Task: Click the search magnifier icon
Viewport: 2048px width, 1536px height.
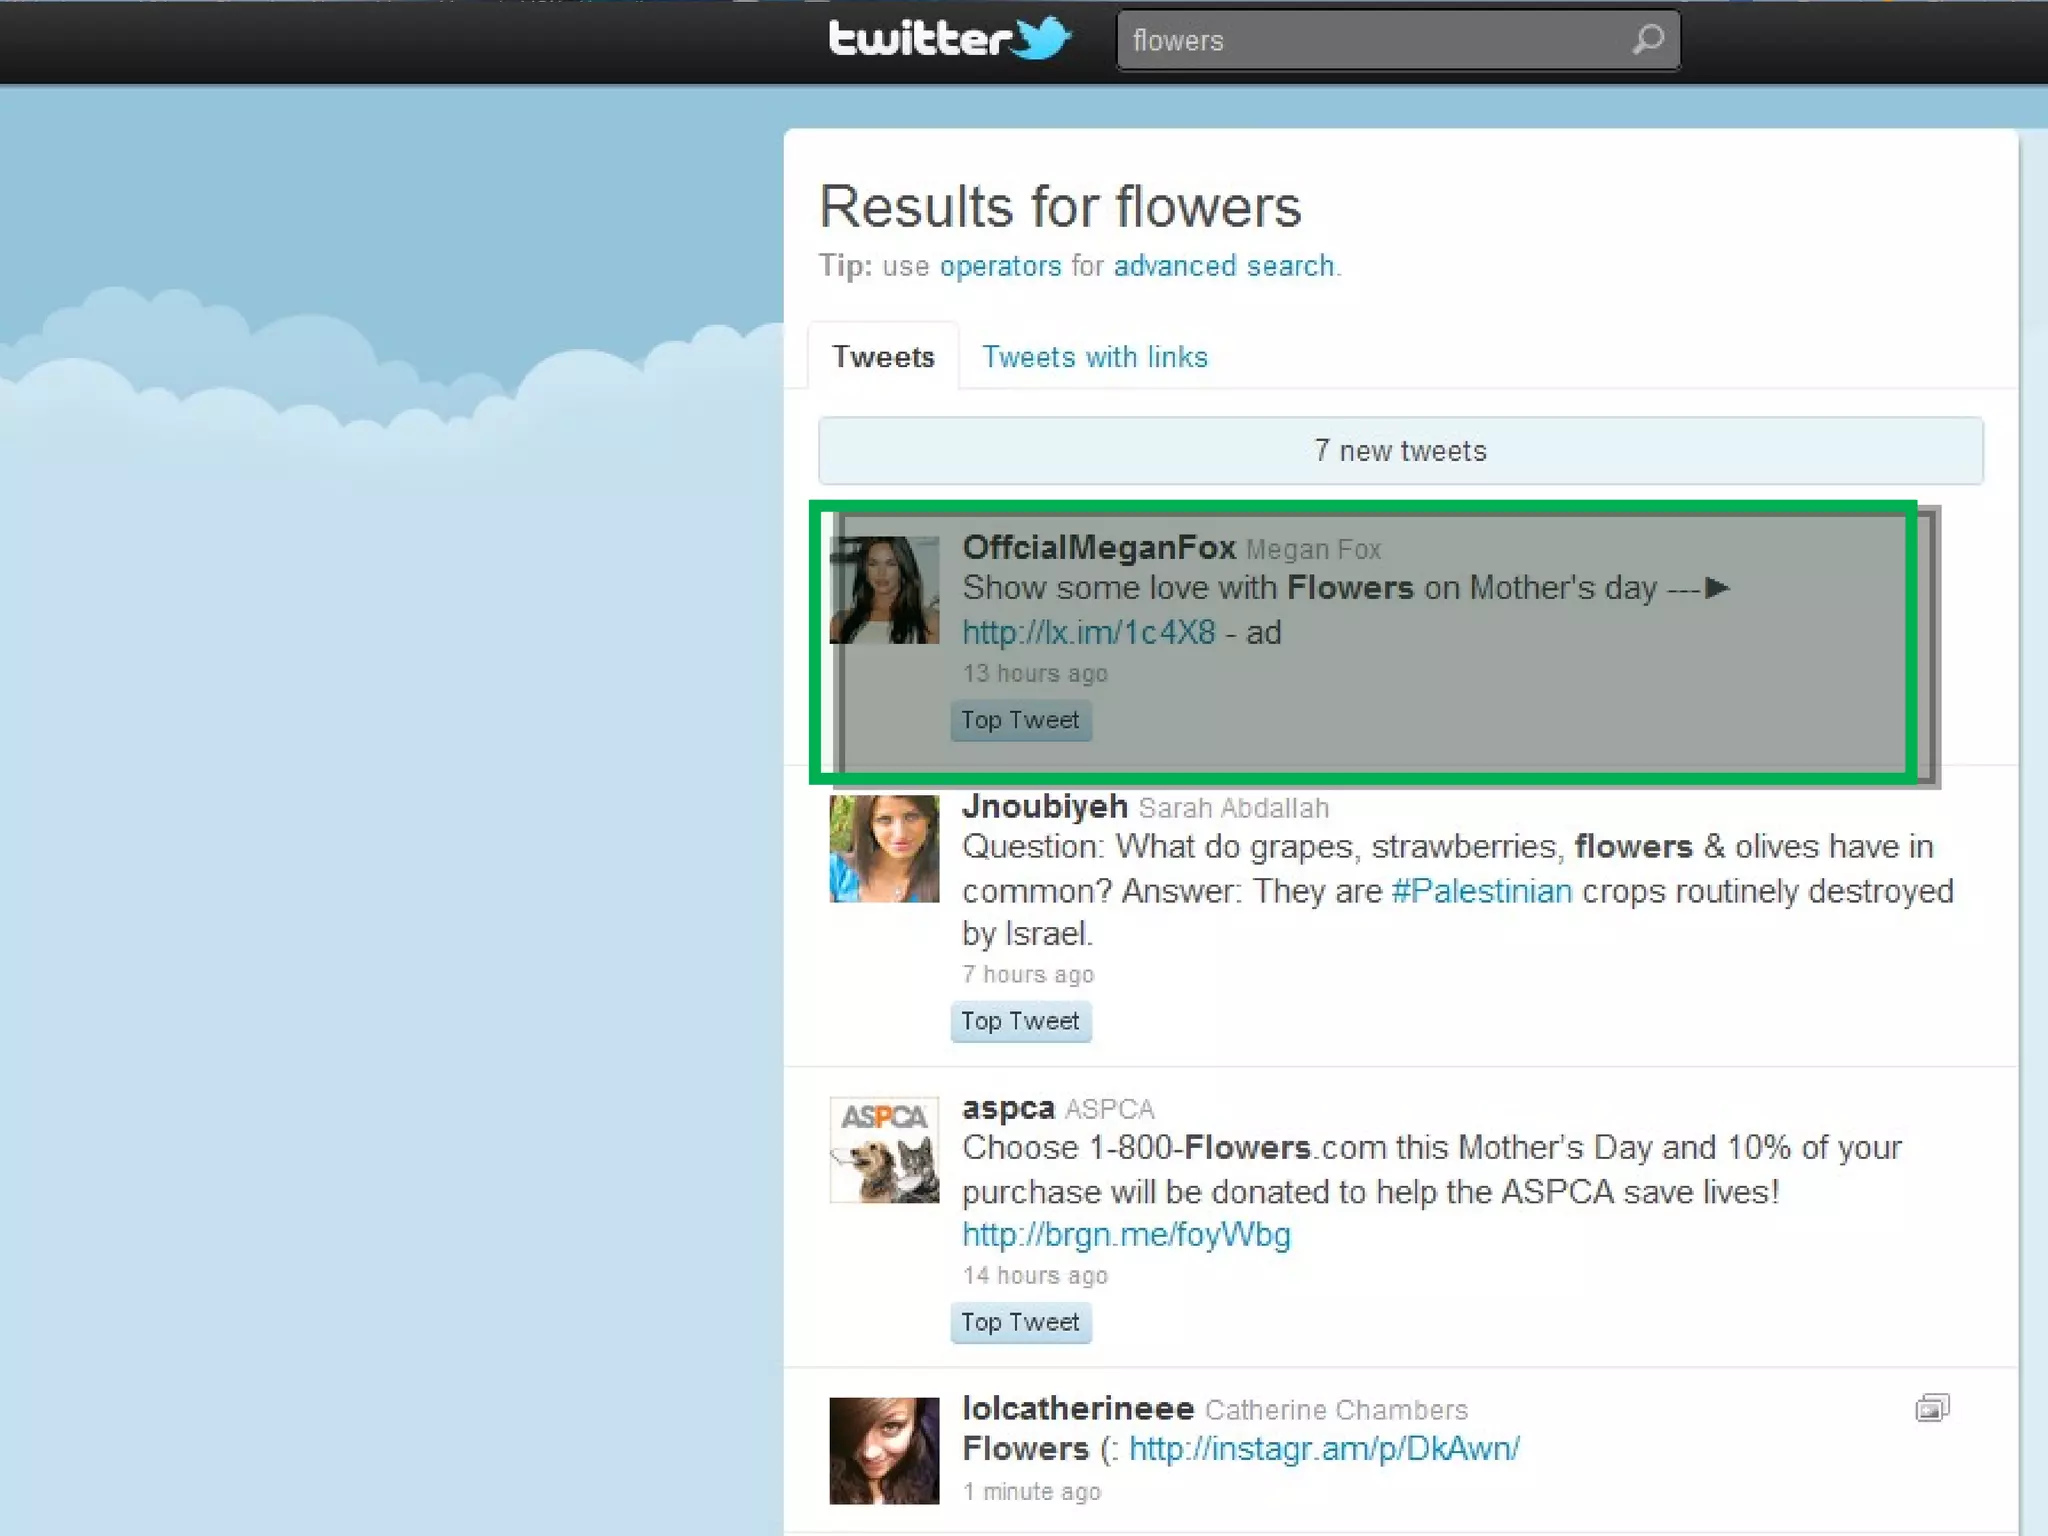Action: (x=1647, y=40)
